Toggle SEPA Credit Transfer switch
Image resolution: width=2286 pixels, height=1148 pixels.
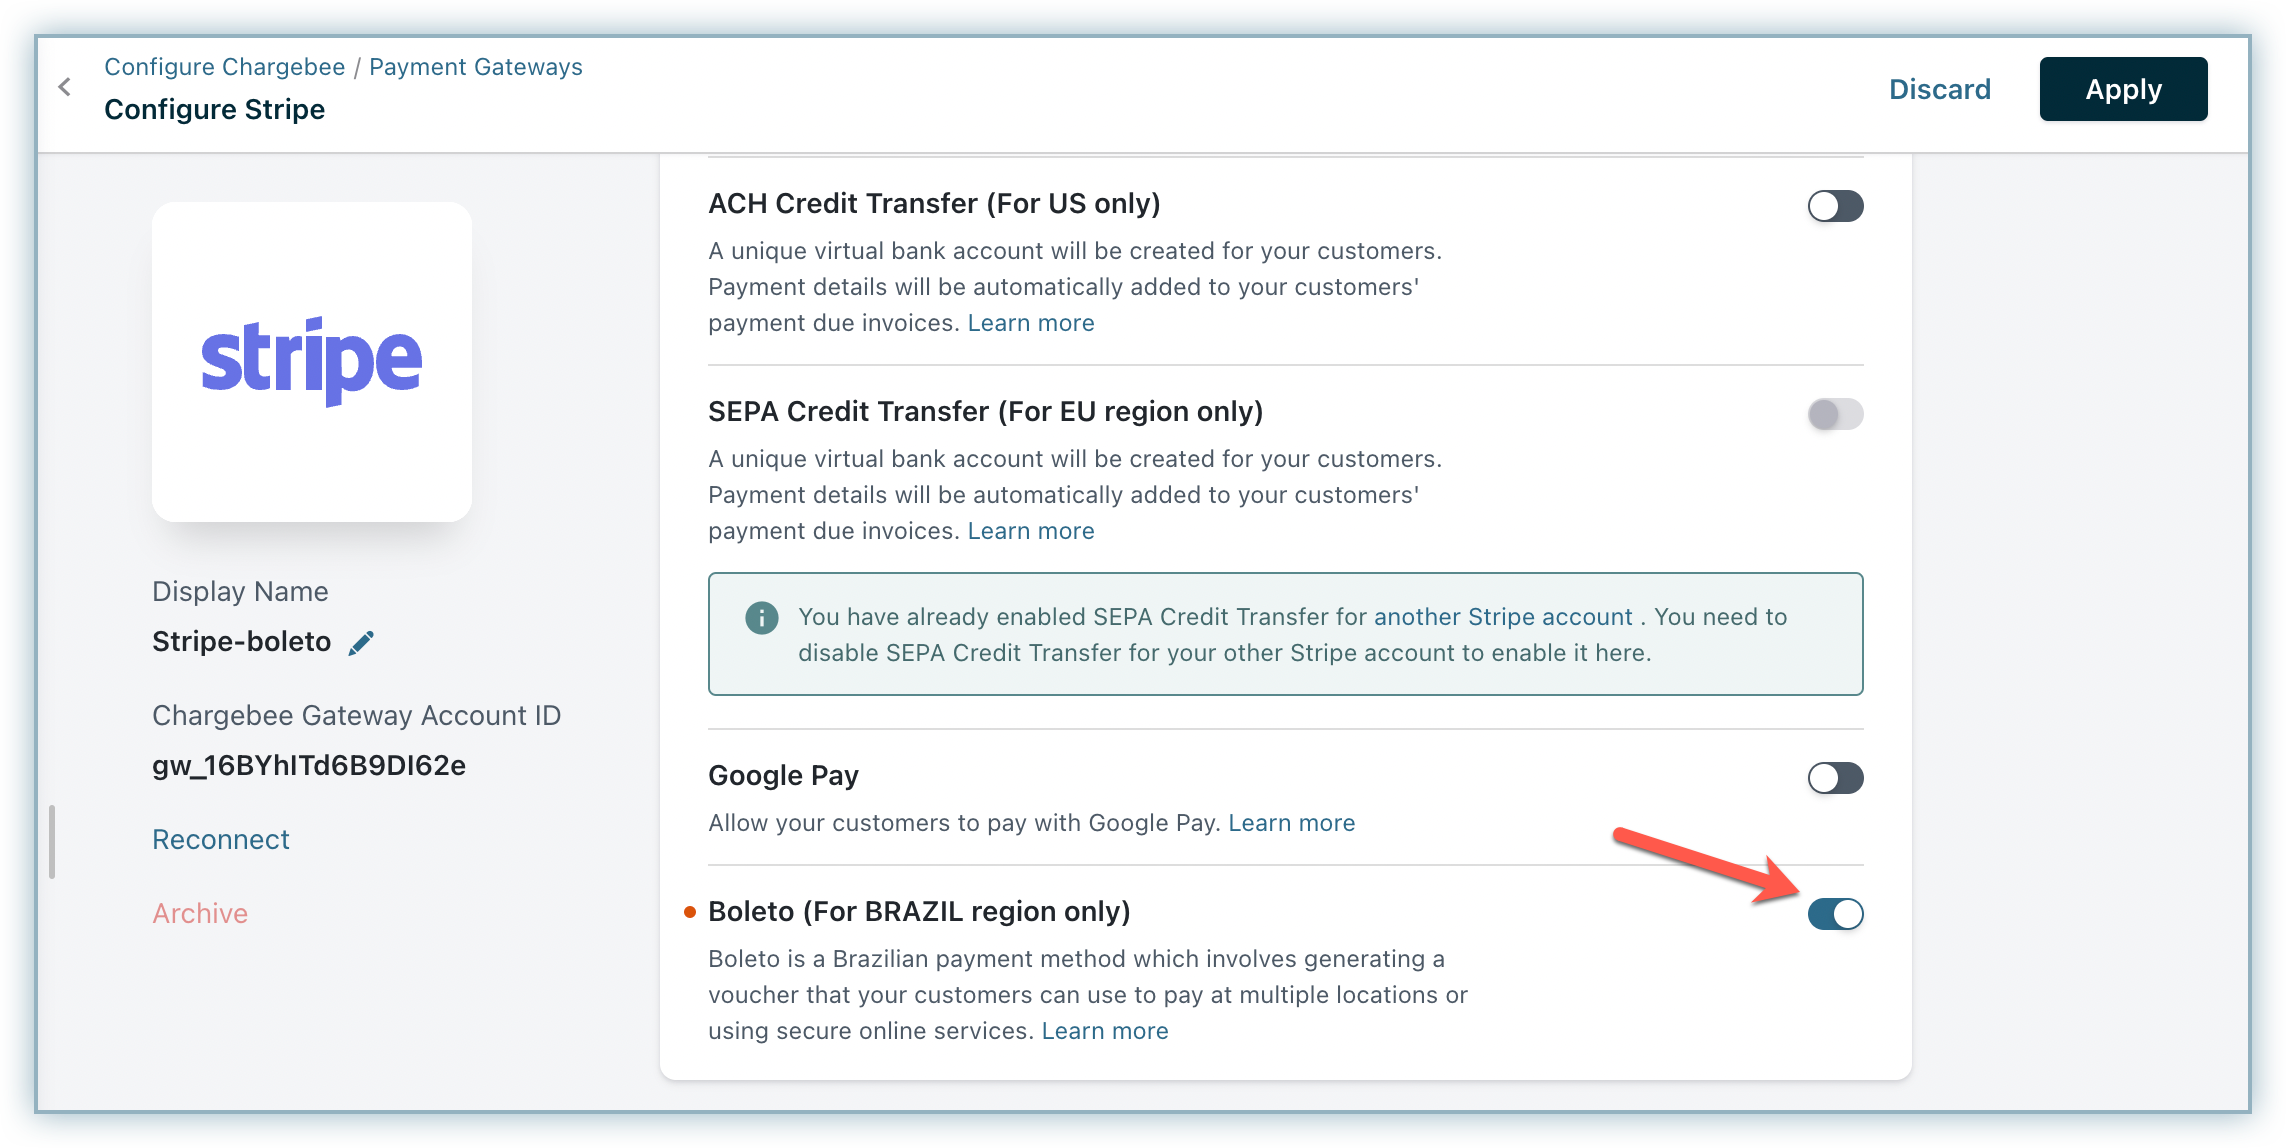coord(1835,414)
